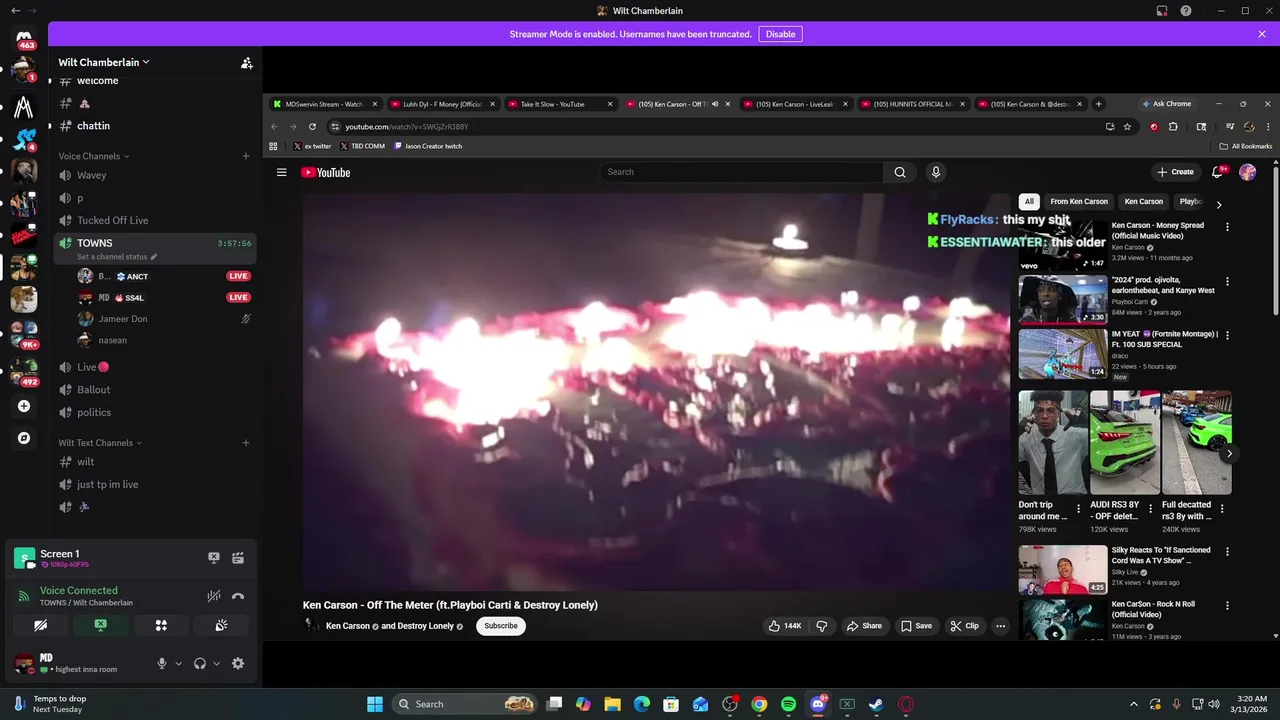
Task: Open 2024 Playboi Carti video thumbnail
Action: 1063,299
